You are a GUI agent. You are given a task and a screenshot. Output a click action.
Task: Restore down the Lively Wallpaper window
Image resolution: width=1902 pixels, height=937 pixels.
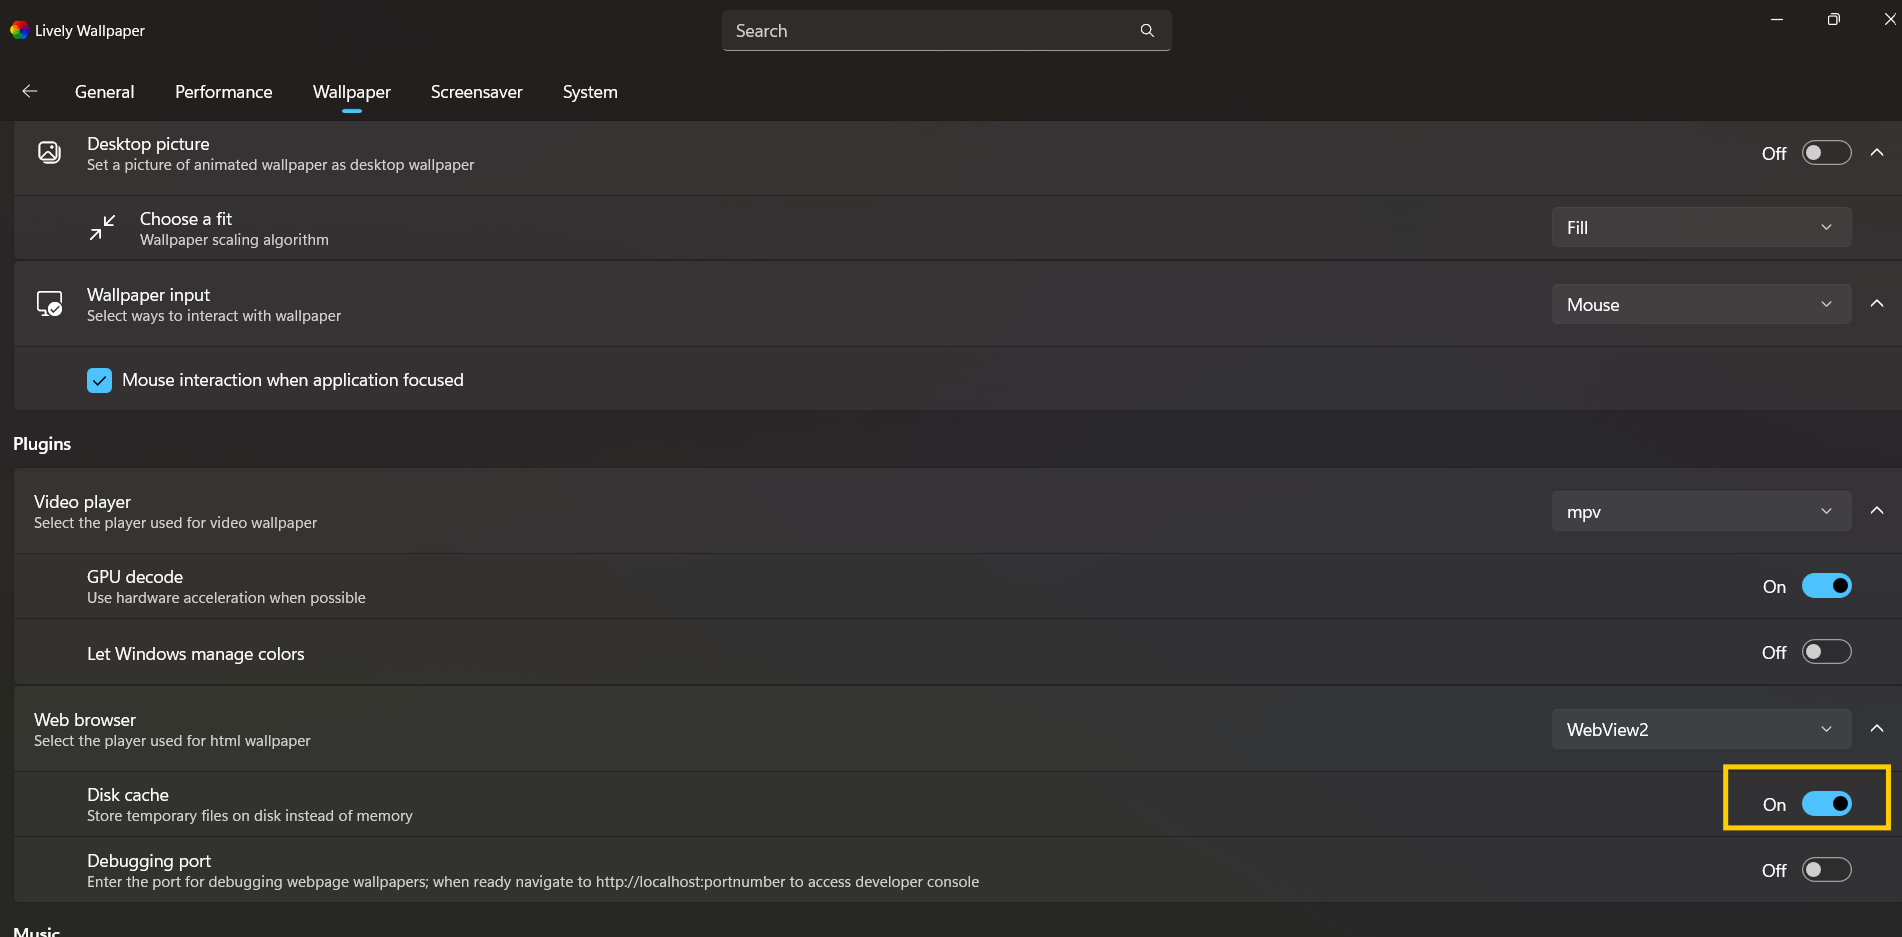pos(1833,19)
